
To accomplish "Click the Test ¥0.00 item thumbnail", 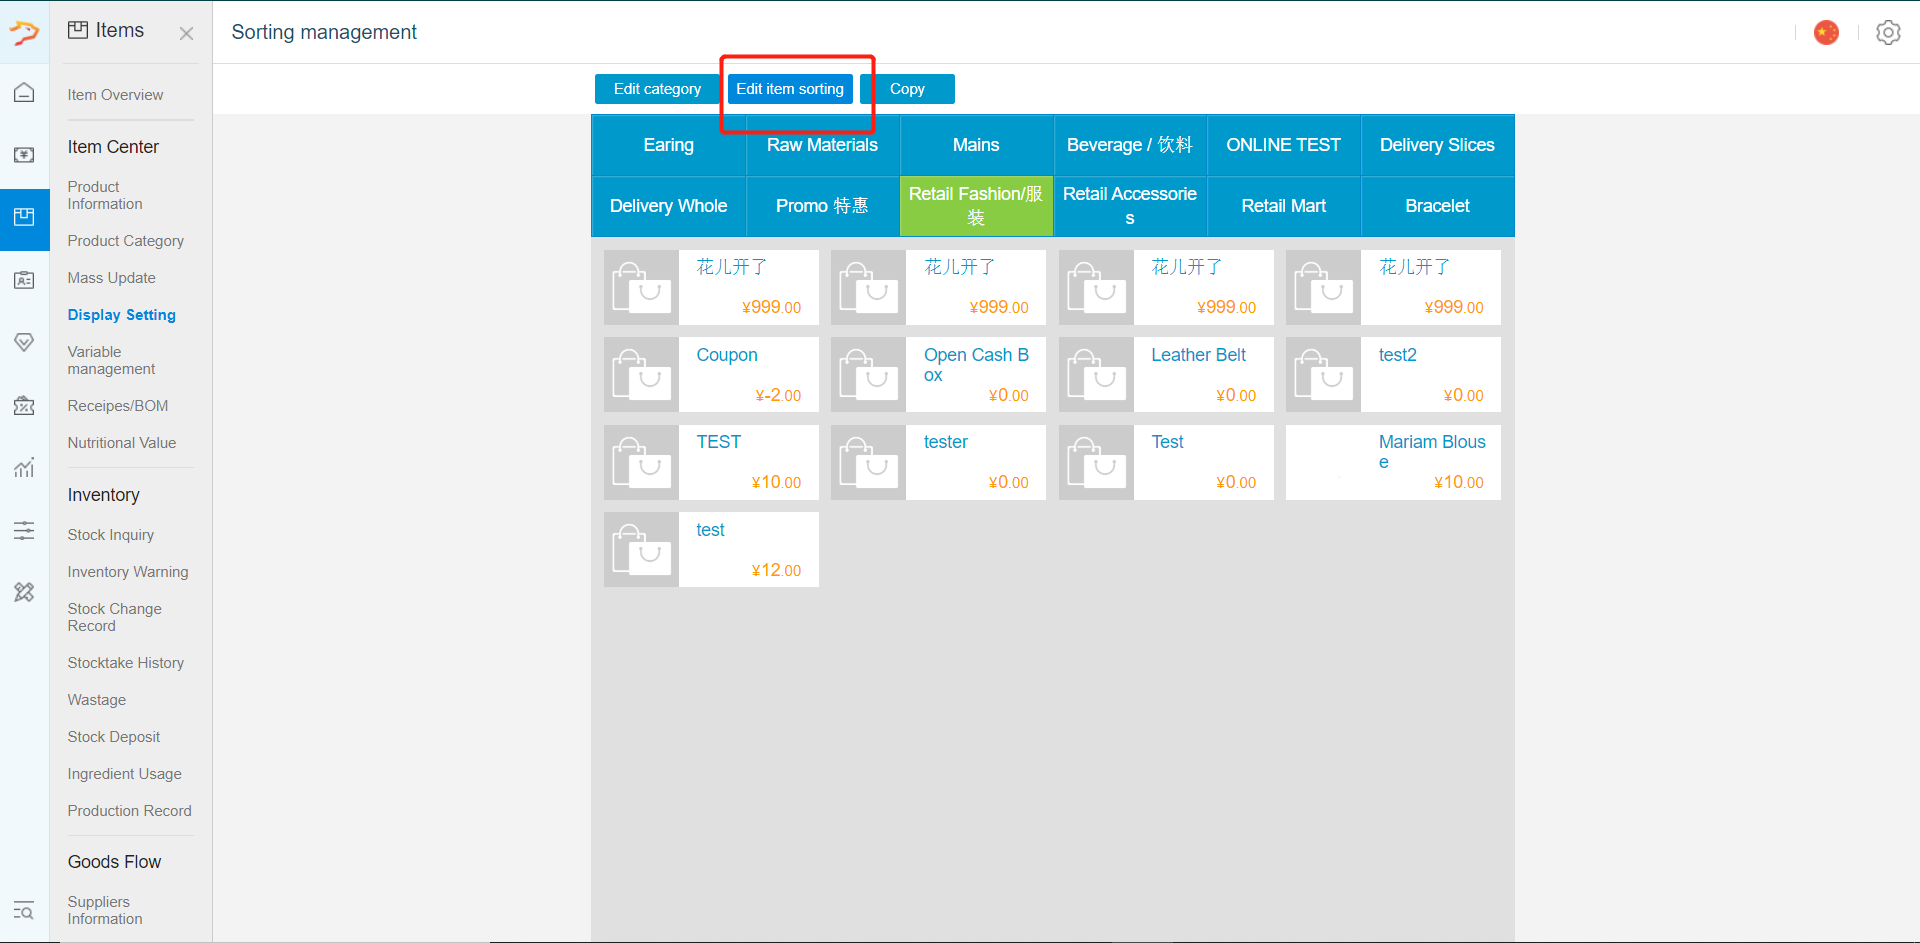I will point(1096,462).
